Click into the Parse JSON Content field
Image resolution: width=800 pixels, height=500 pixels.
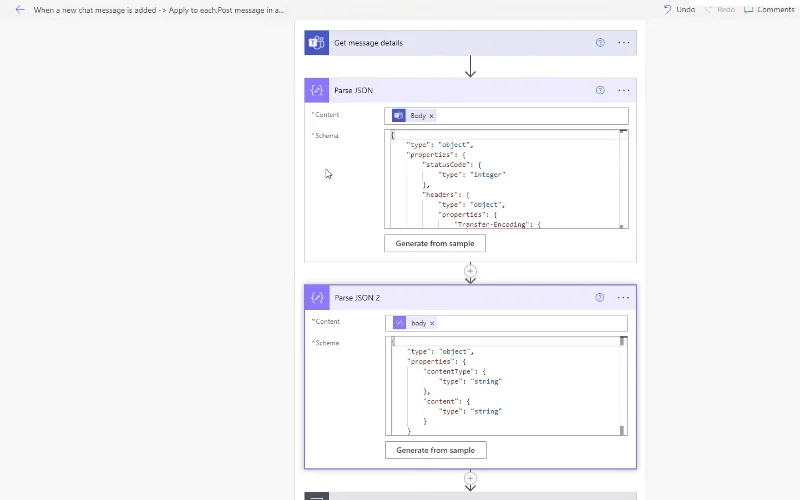click(506, 116)
